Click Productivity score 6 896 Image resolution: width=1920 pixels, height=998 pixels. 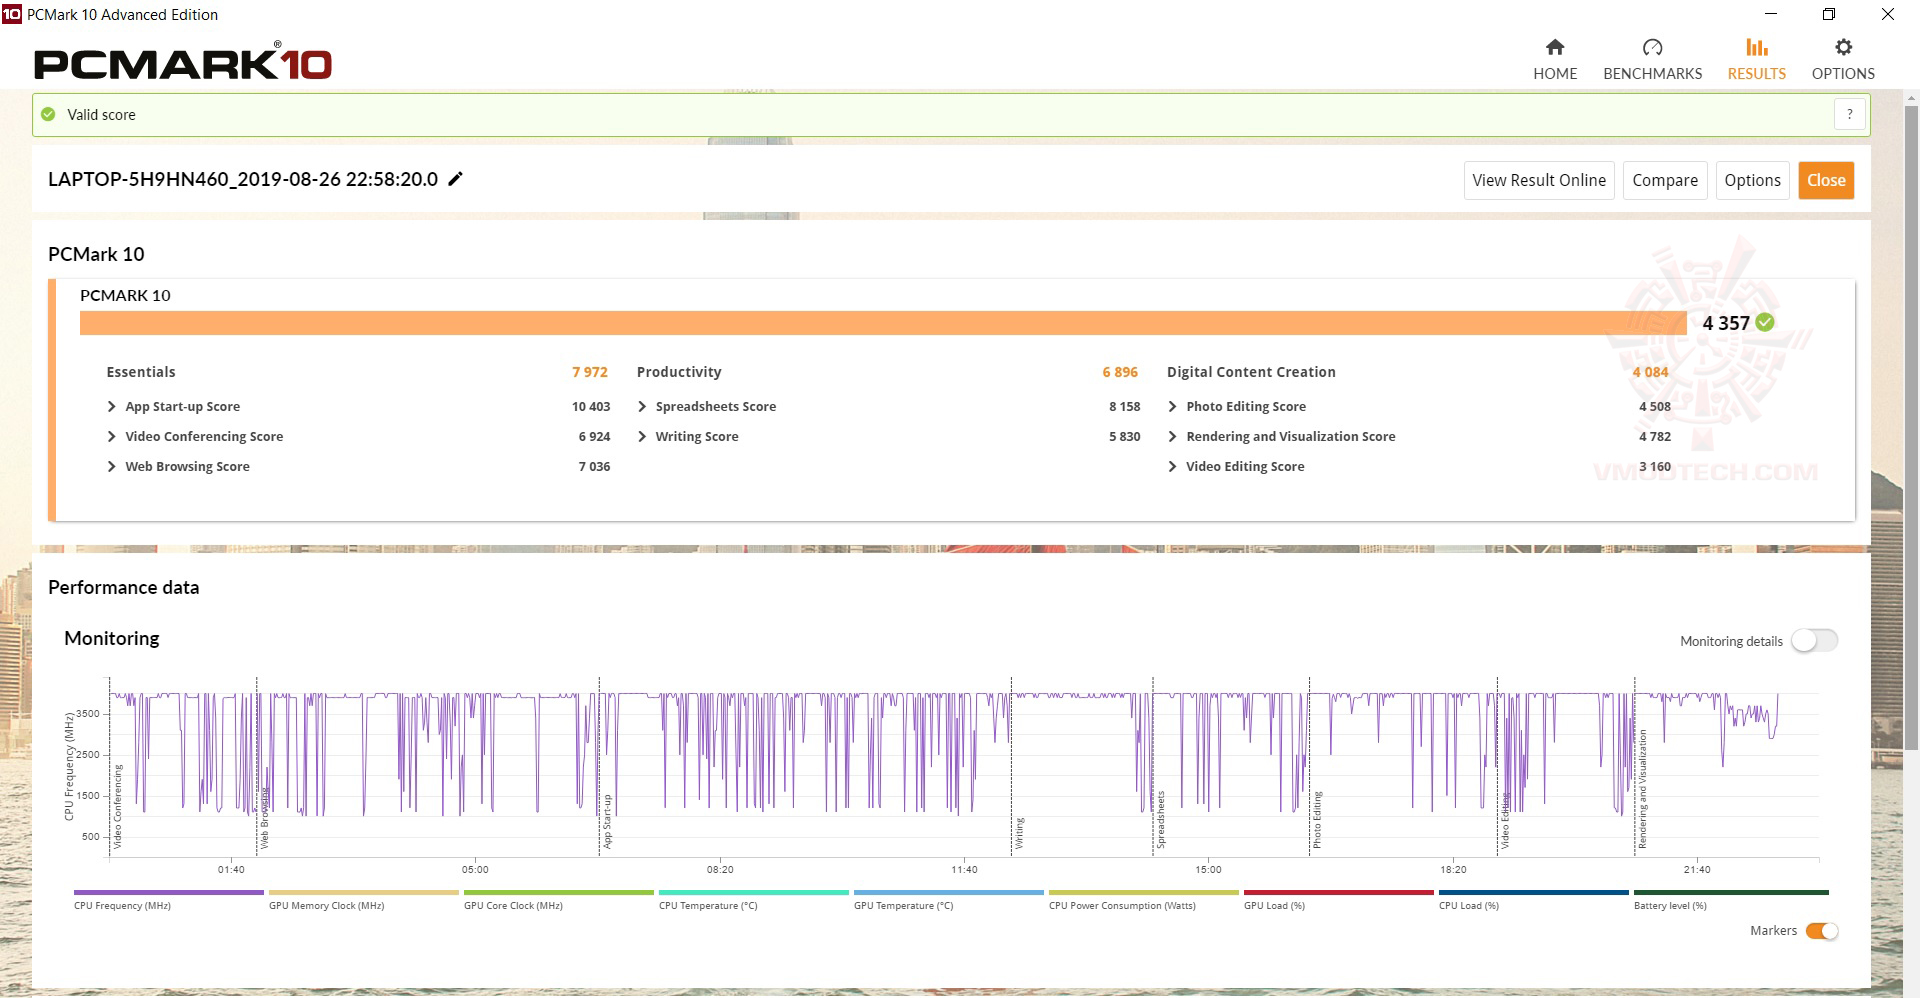(x=1120, y=372)
